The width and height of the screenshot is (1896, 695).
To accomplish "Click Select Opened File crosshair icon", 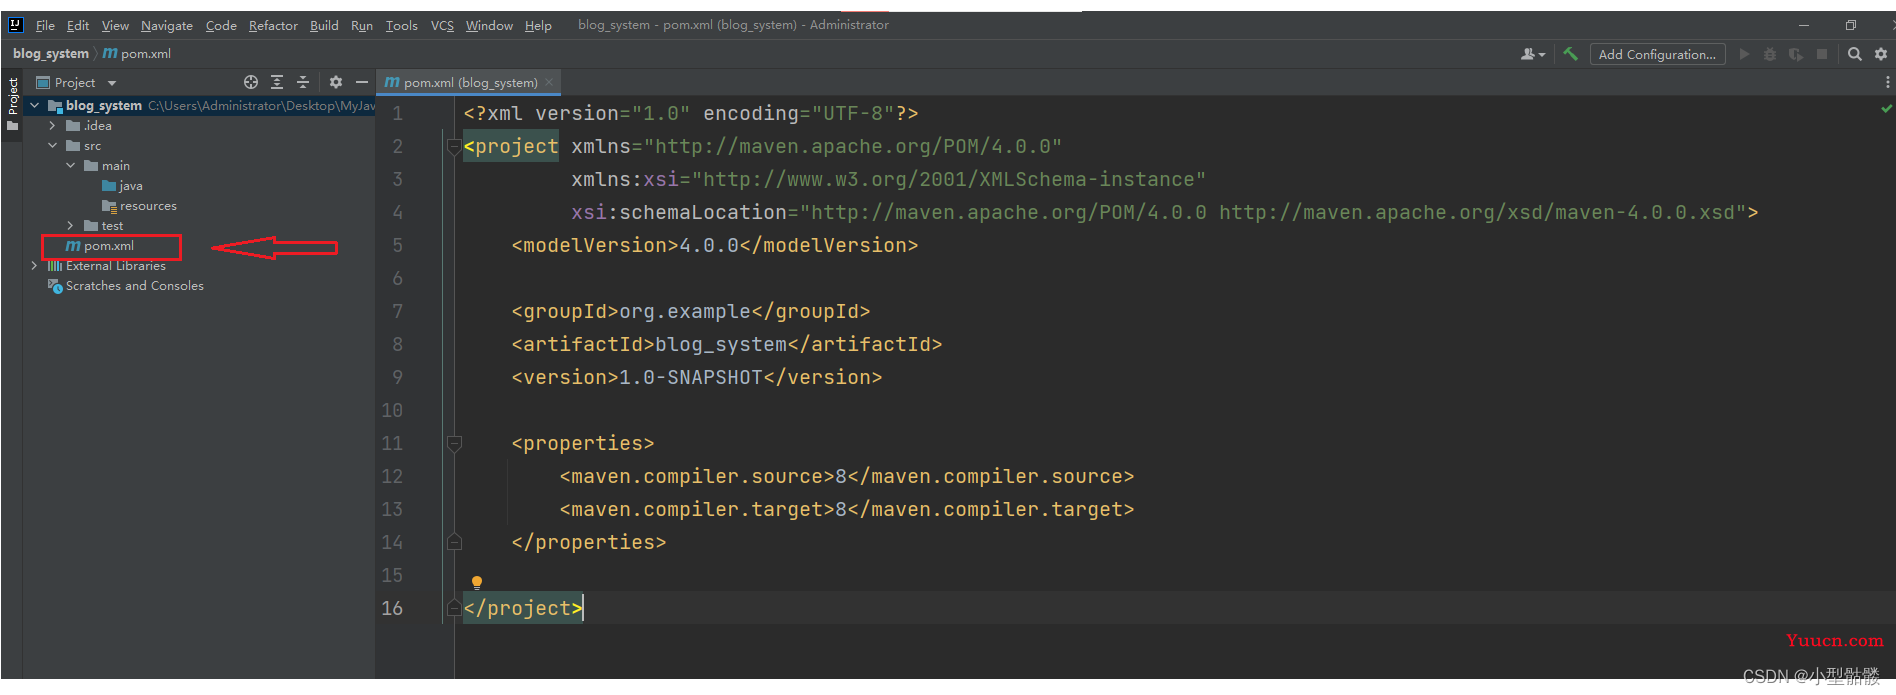I will (251, 82).
